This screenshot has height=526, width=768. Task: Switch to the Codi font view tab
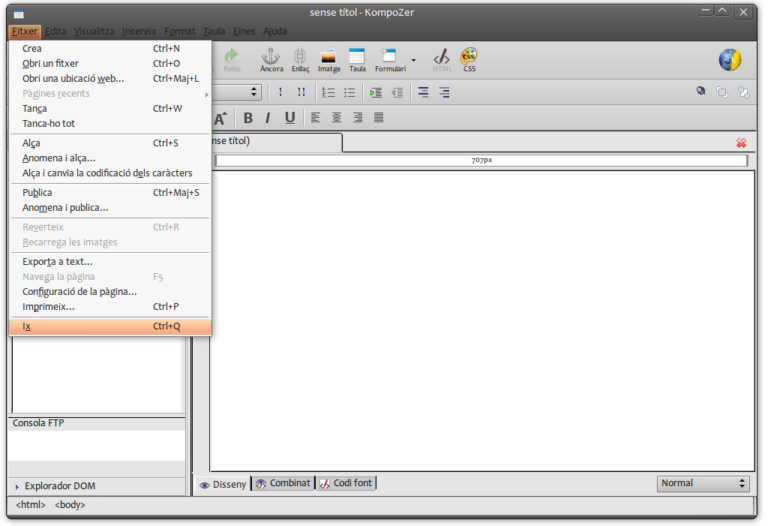(x=346, y=483)
